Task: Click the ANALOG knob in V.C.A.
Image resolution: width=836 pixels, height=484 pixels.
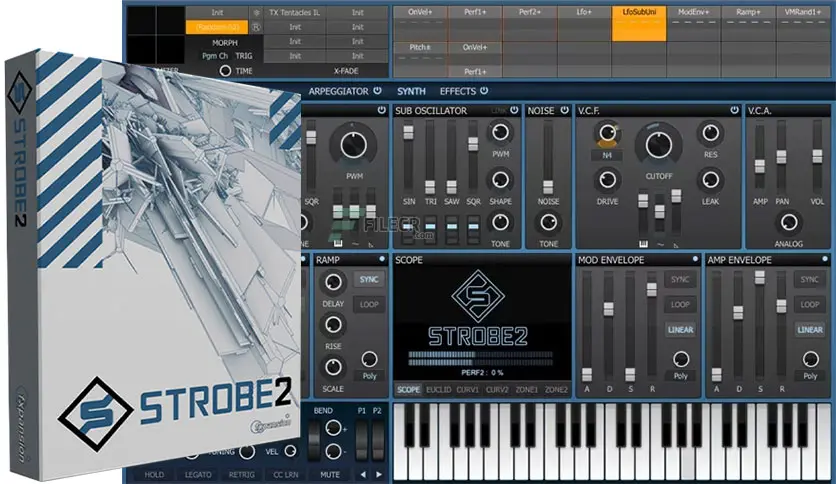Action: [789, 222]
